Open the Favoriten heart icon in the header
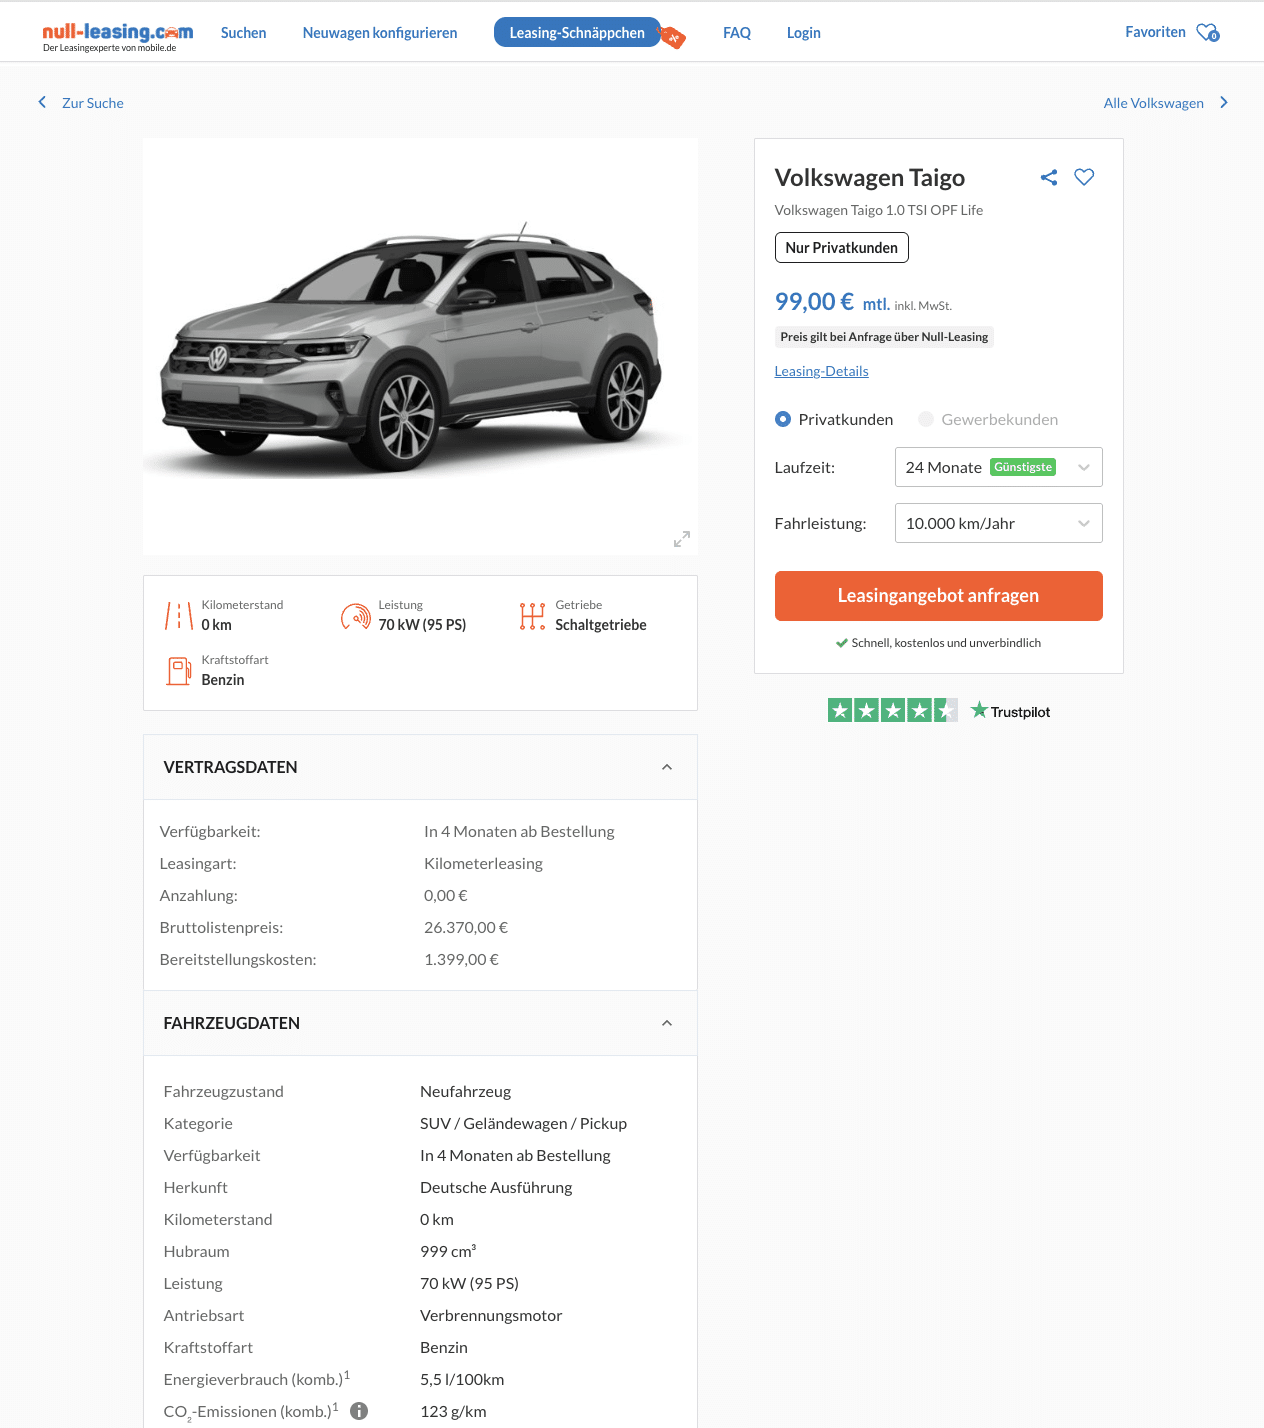The height and width of the screenshot is (1428, 1264). 1208,33
